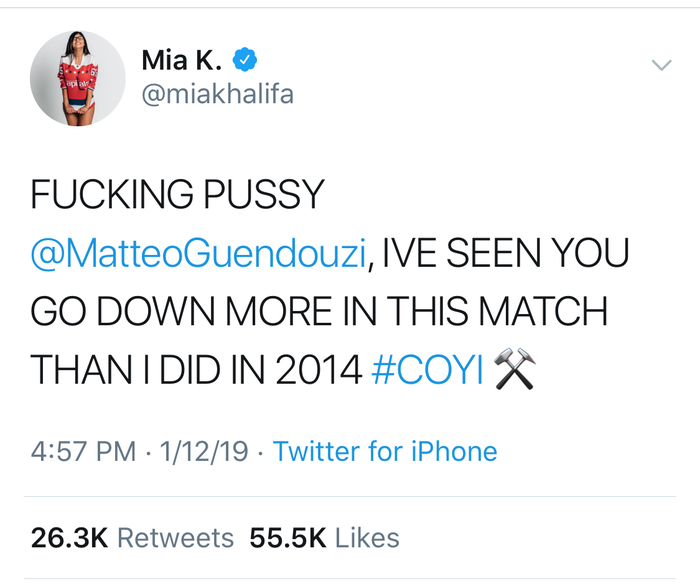The width and height of the screenshot is (700, 584).
Task: Open the @miakhalifa handle link
Action: coord(217,96)
